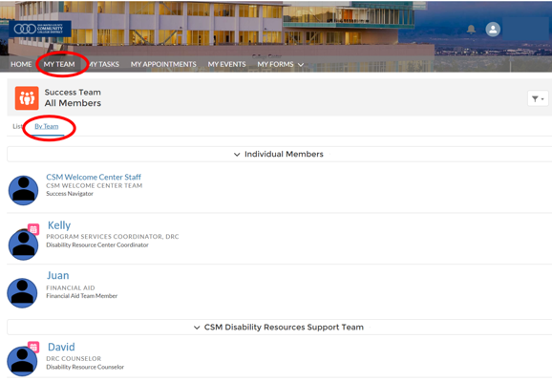The image size is (552, 382).
Task: Switch to the By Team tab
Action: click(x=46, y=126)
